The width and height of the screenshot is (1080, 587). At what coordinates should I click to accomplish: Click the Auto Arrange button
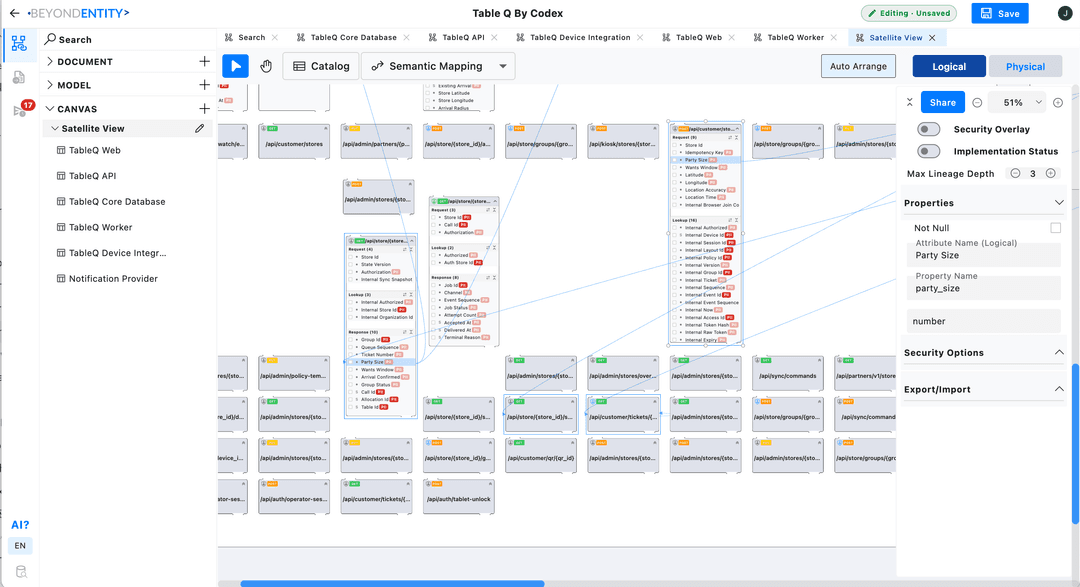[858, 66]
